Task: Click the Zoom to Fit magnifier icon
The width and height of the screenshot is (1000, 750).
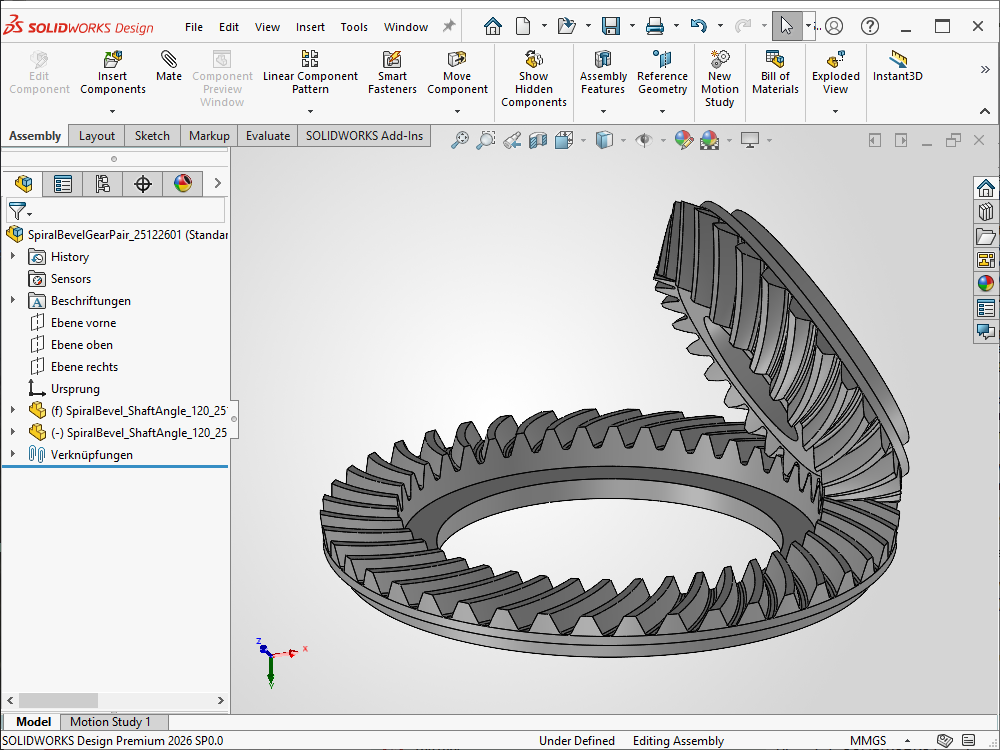Action: (460, 141)
